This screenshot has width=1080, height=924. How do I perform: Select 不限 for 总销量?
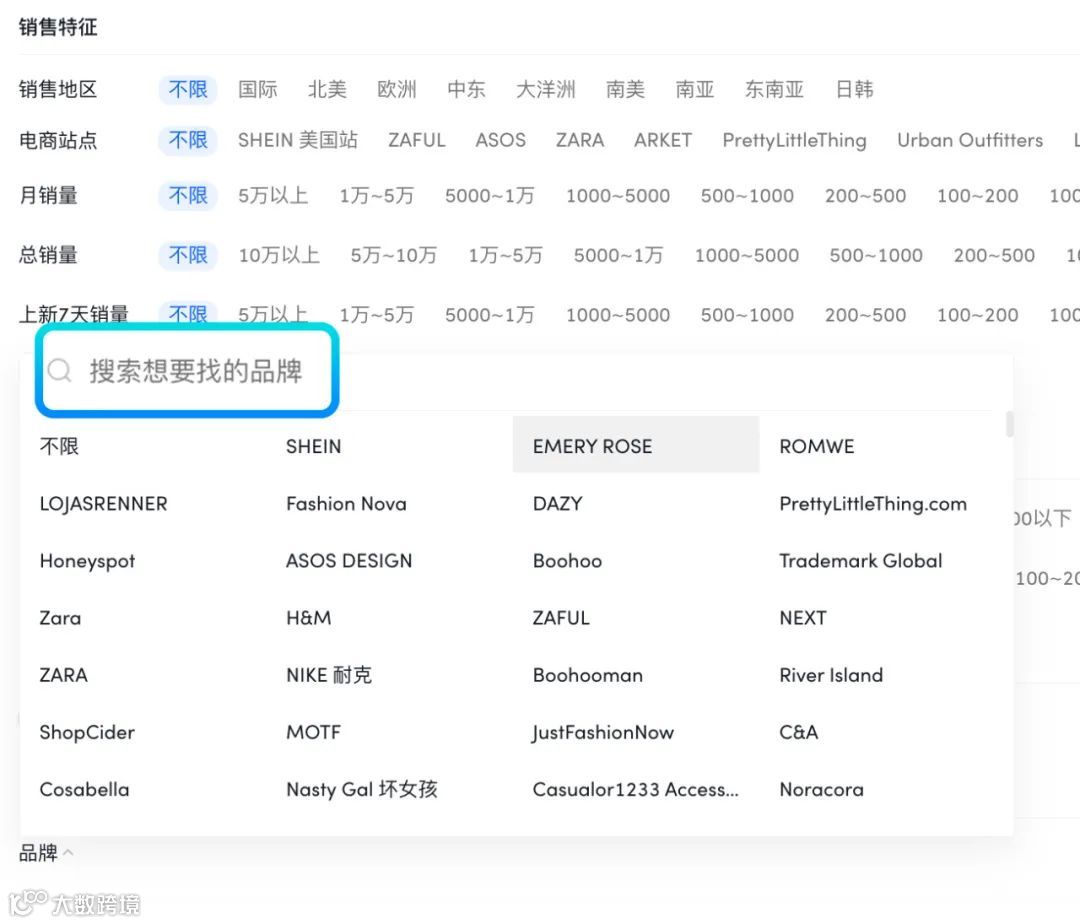click(187, 255)
